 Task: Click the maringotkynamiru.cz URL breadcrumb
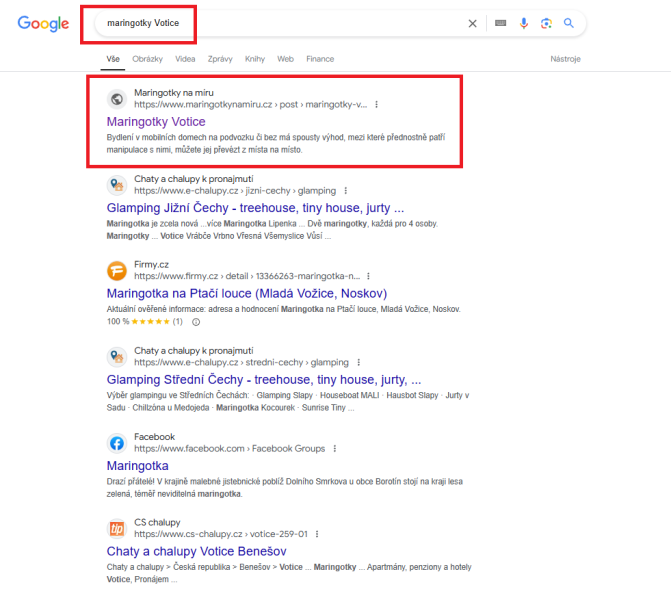250,104
